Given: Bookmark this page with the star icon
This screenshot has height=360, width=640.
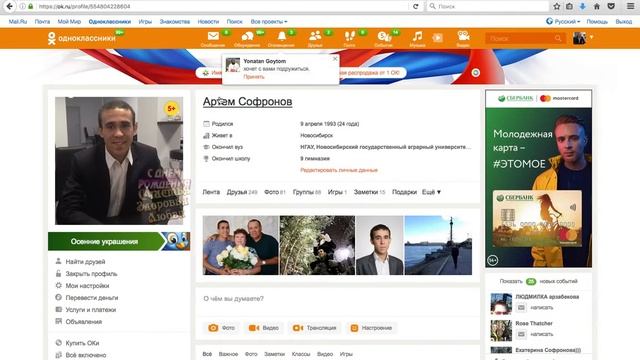Looking at the screenshot, I should tap(556, 7).
